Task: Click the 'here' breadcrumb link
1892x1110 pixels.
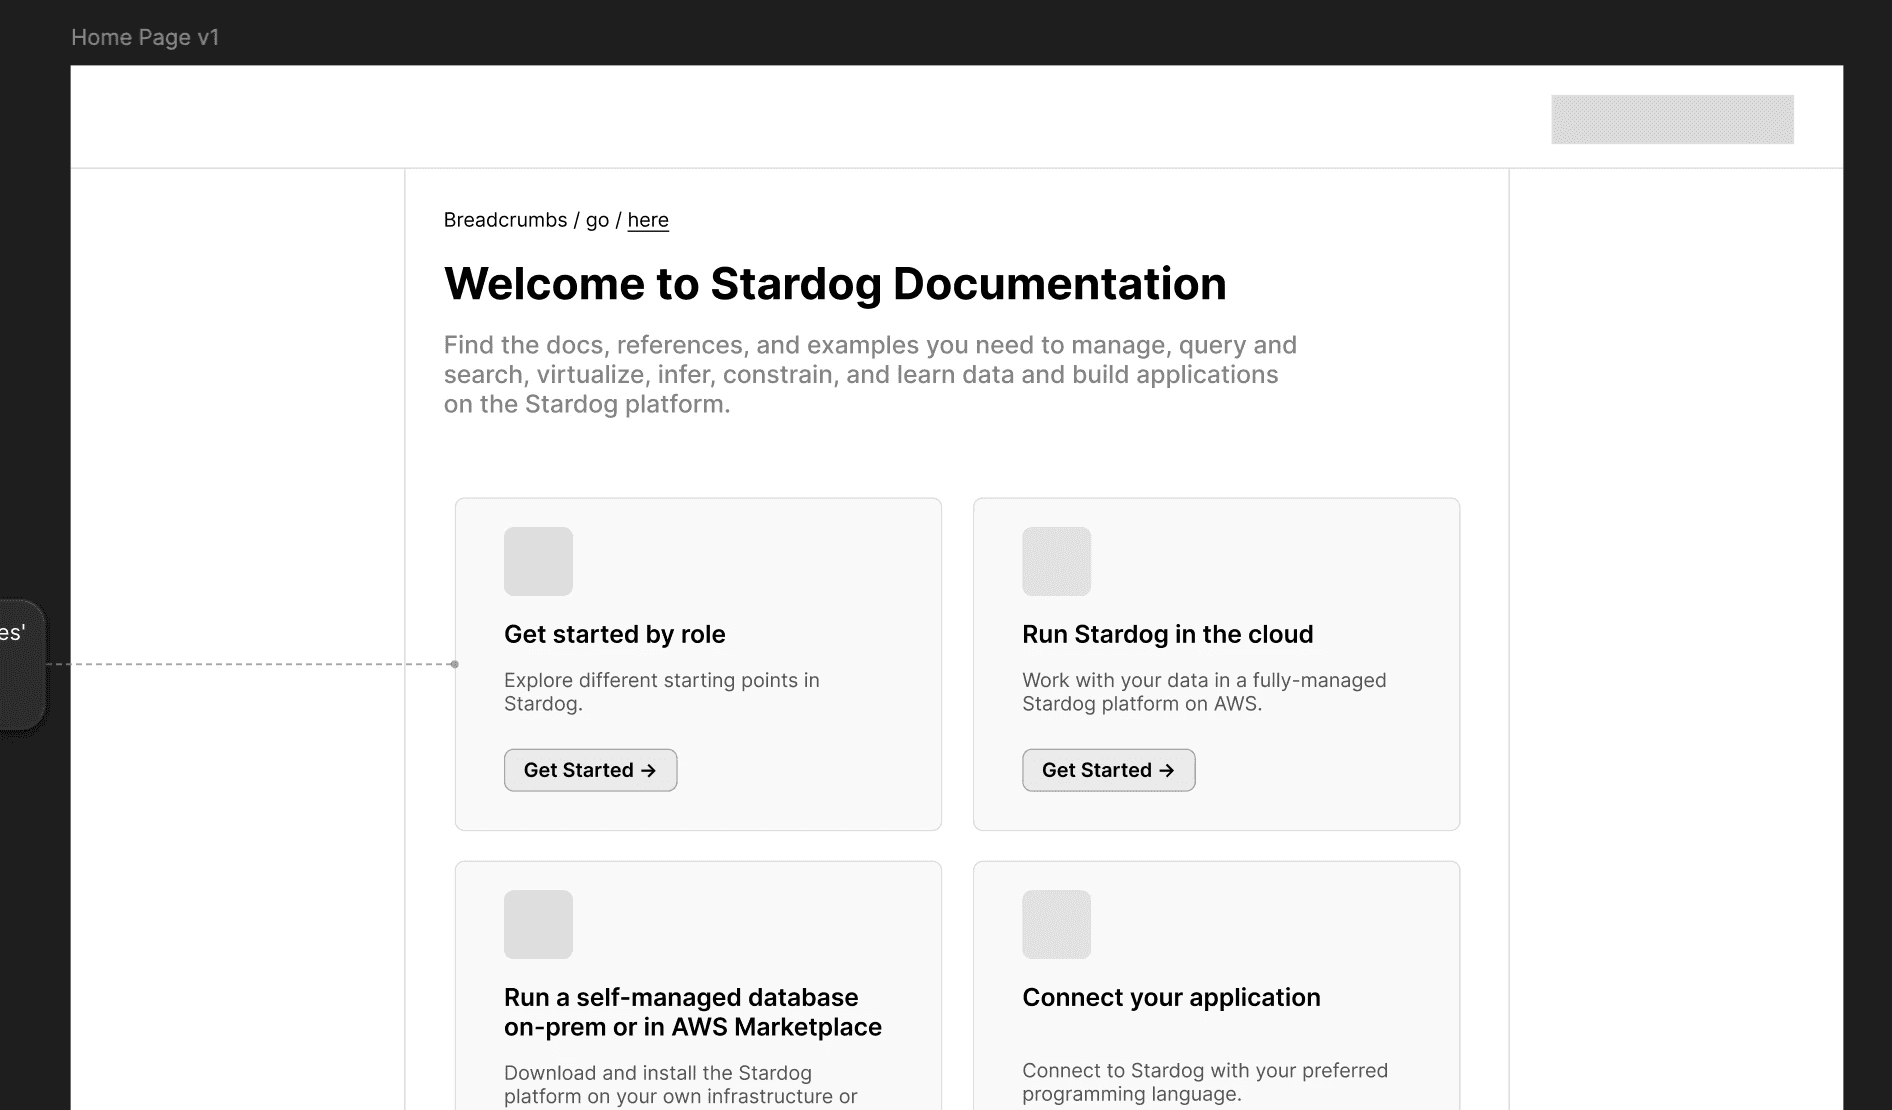Action: click(648, 220)
